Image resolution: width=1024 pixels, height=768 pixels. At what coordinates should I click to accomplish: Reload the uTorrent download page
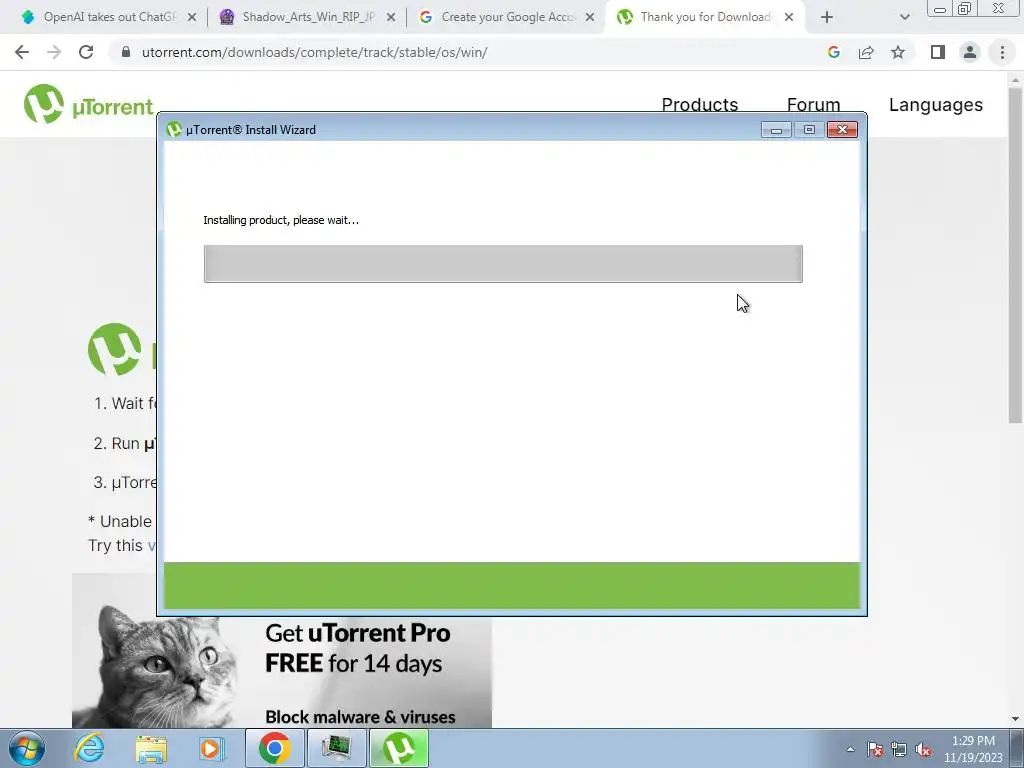pos(86,52)
